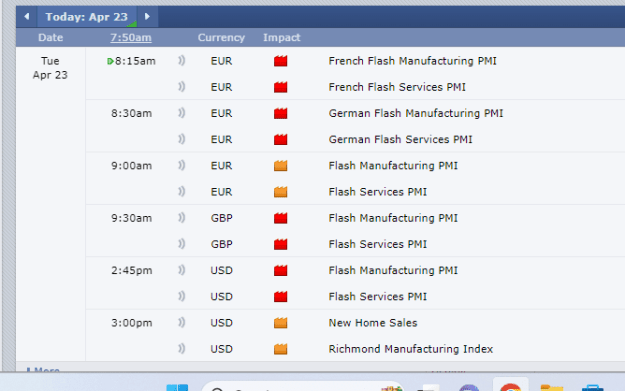Select the Today: Apr 23 tab
Image resolution: width=625 pixels, height=391 pixels.
86,17
